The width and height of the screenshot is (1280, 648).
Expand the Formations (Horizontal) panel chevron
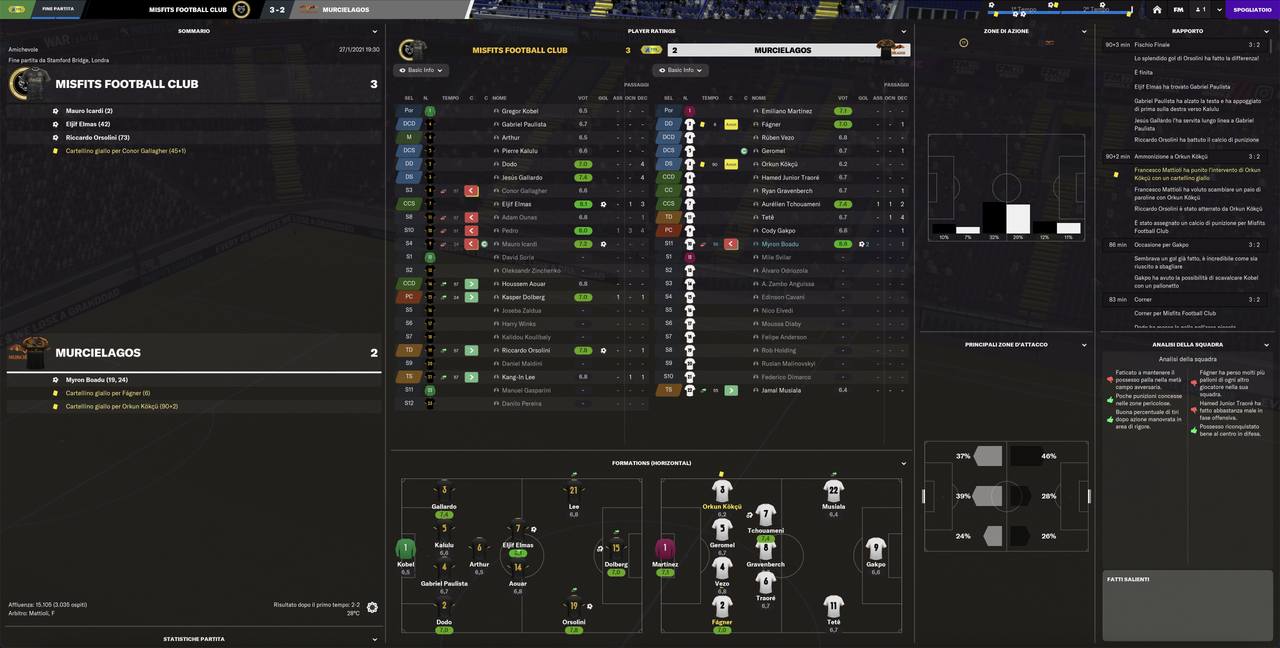[x=903, y=463]
